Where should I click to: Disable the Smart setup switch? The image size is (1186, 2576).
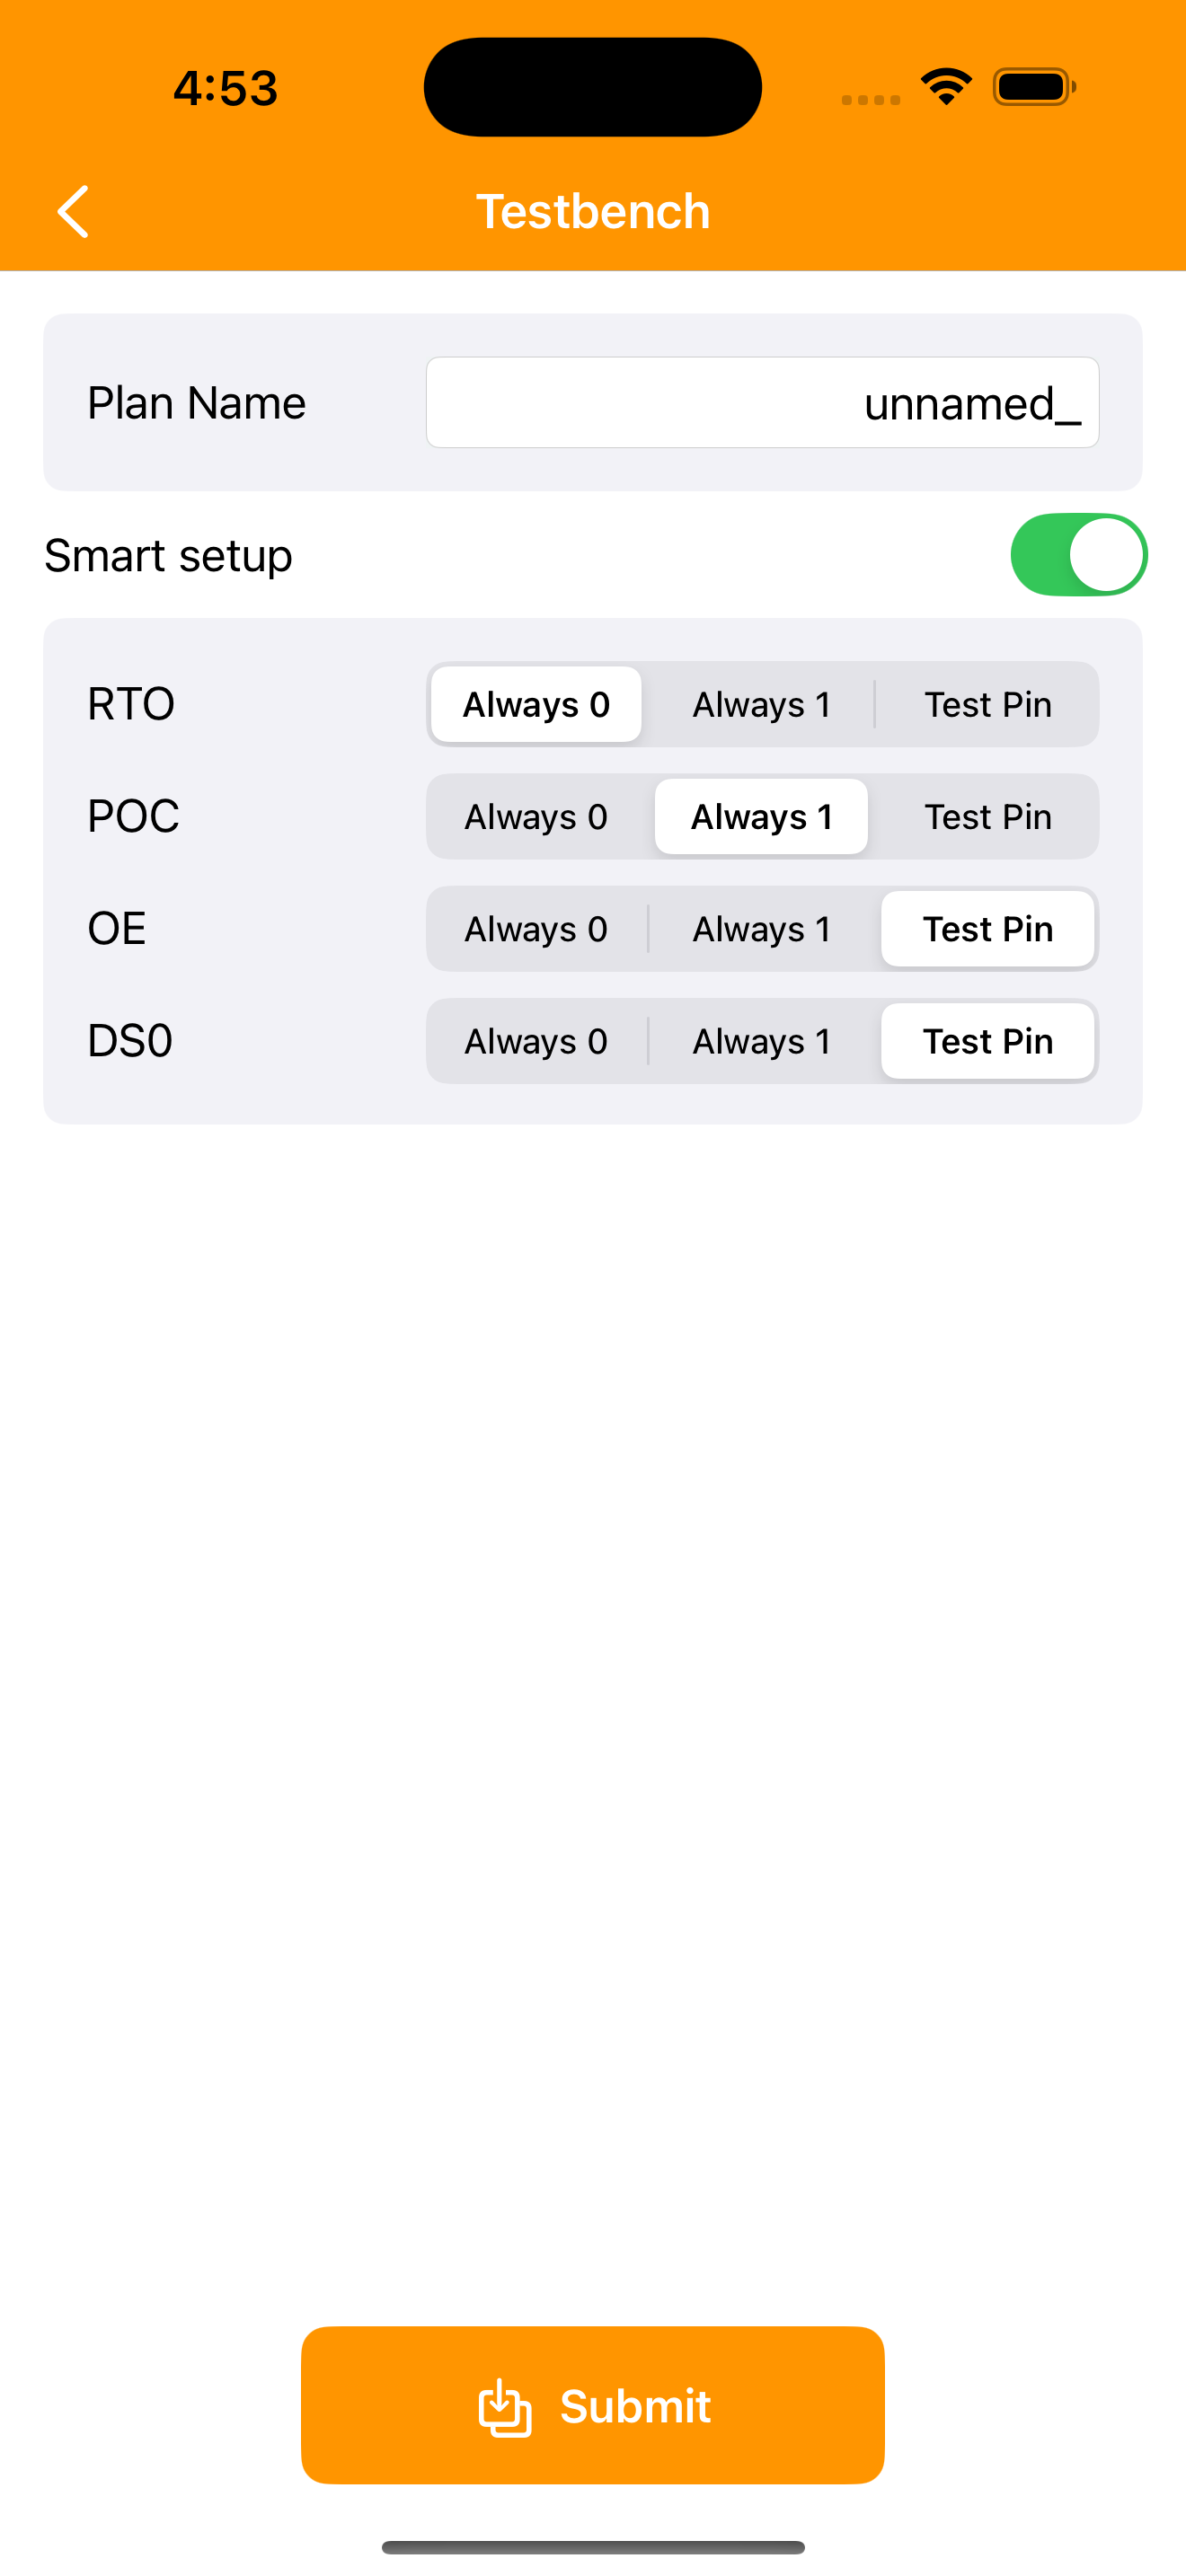coord(1078,555)
